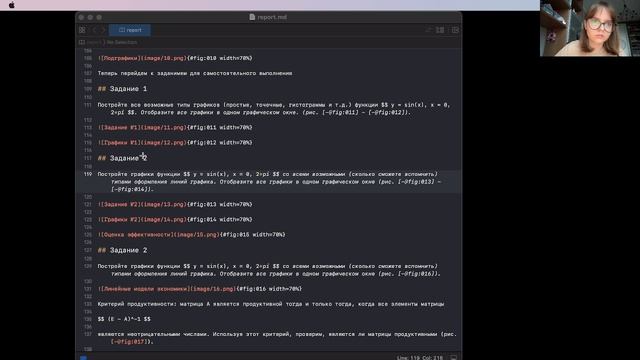Go back with the left chevron
The height and width of the screenshot is (360, 640).
(95, 30)
